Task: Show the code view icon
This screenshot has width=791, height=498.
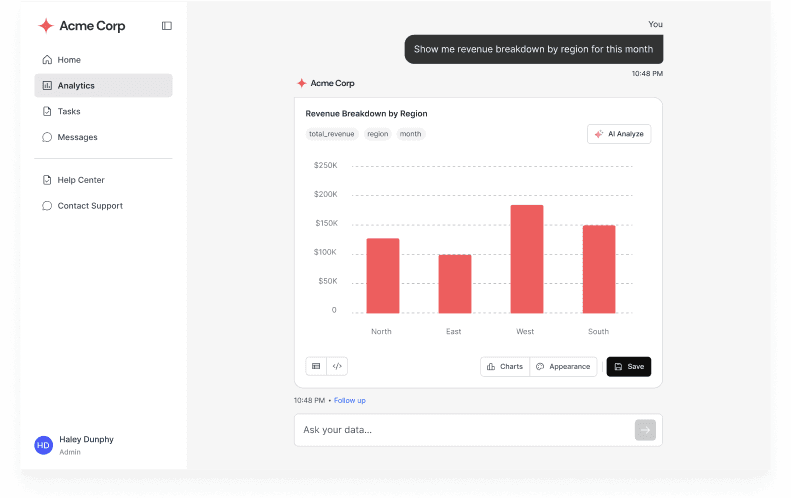Action: pyautogui.click(x=337, y=366)
